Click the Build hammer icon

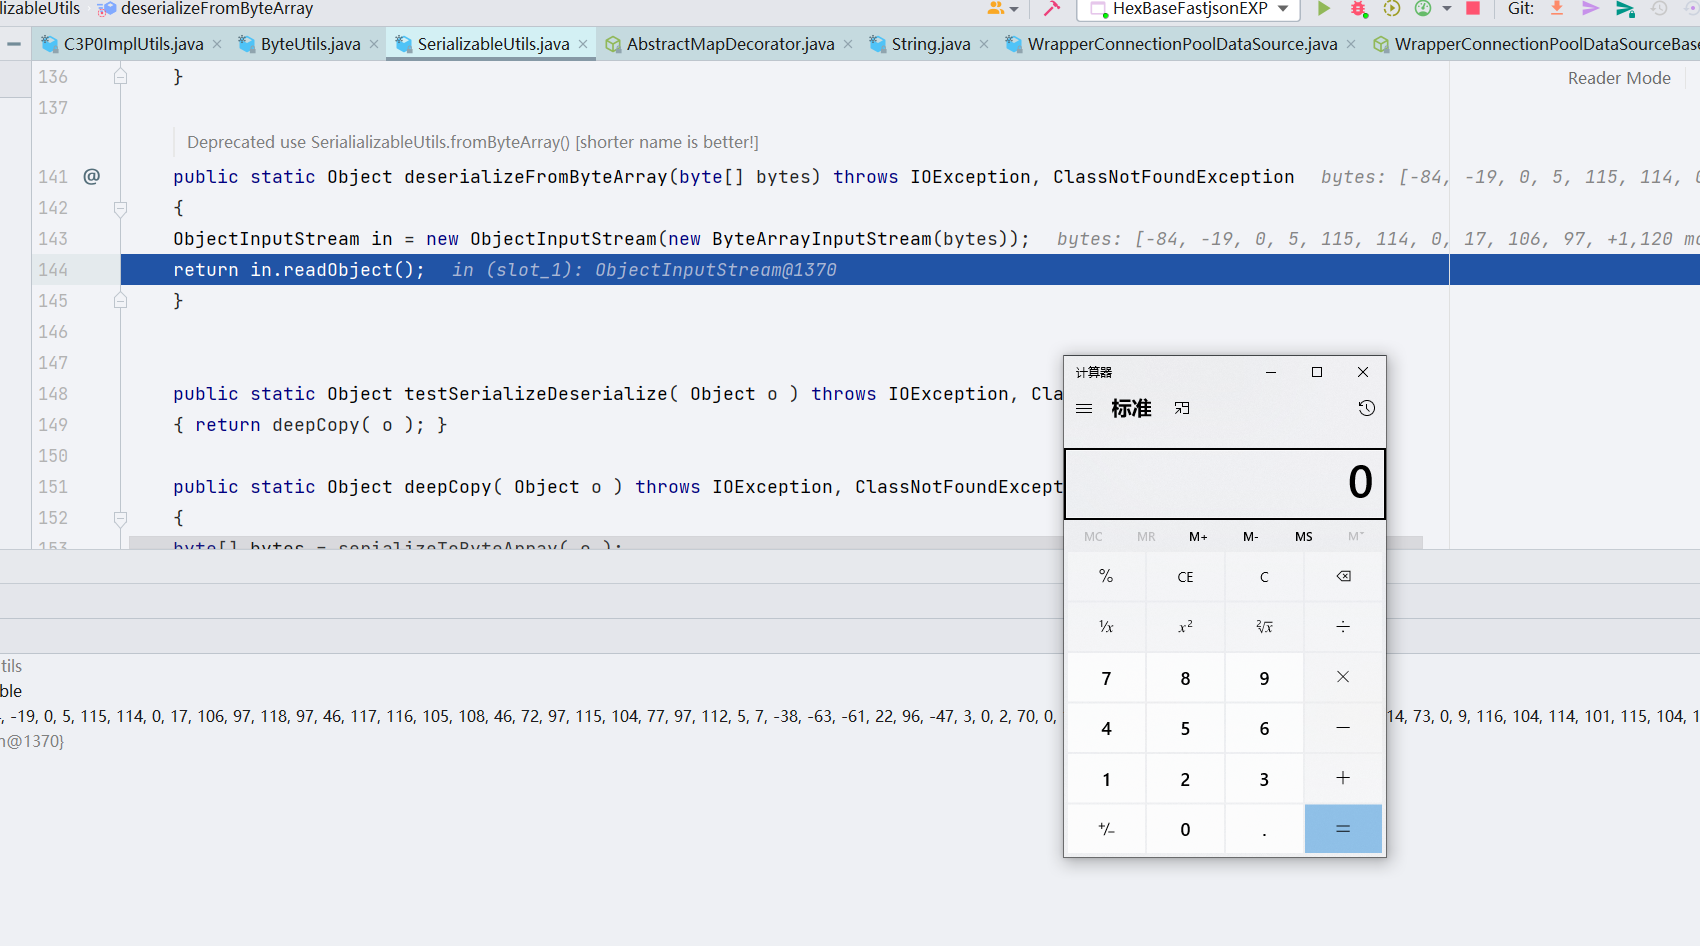[1052, 9]
